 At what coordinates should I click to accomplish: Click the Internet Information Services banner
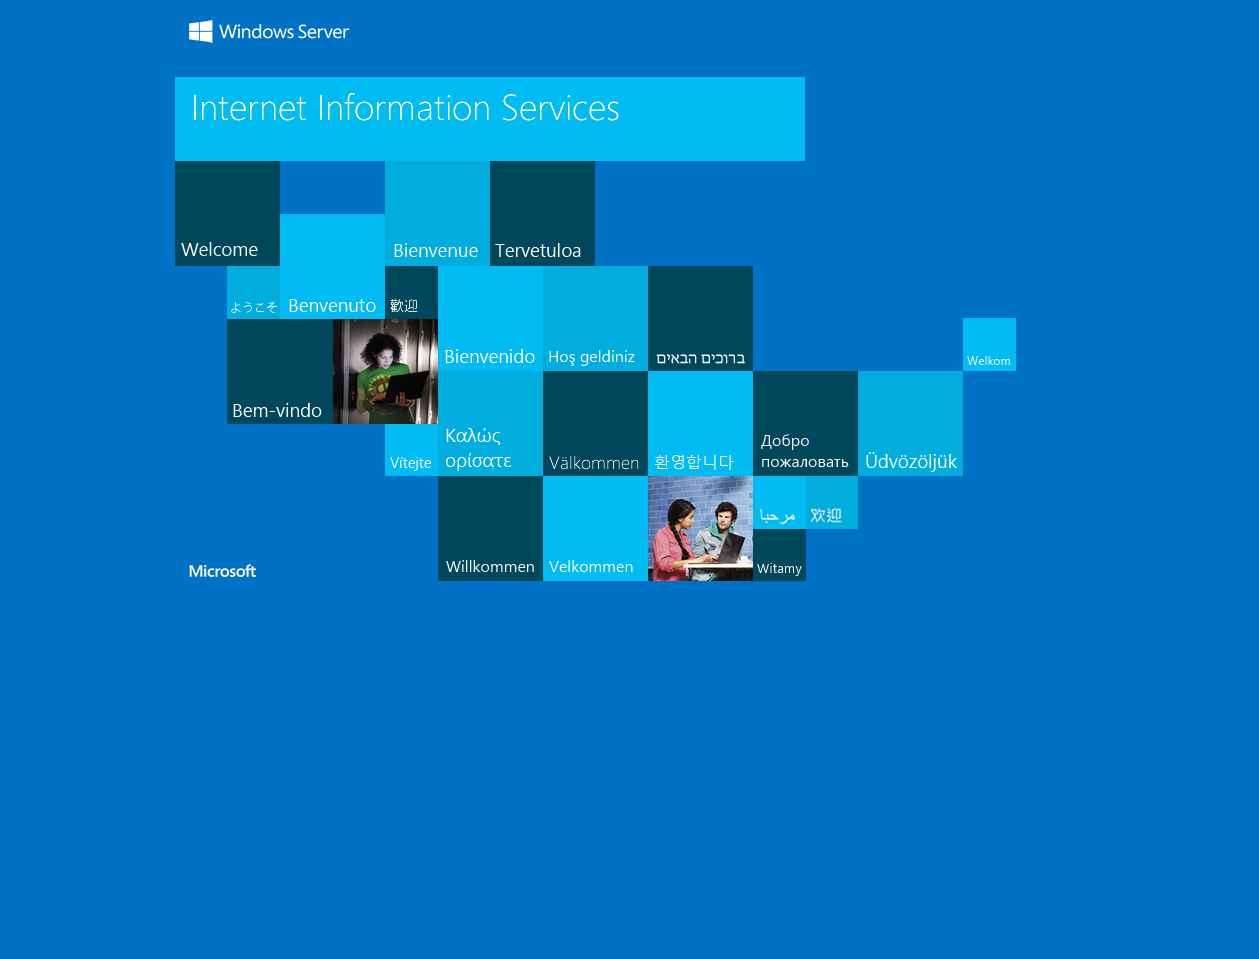489,118
